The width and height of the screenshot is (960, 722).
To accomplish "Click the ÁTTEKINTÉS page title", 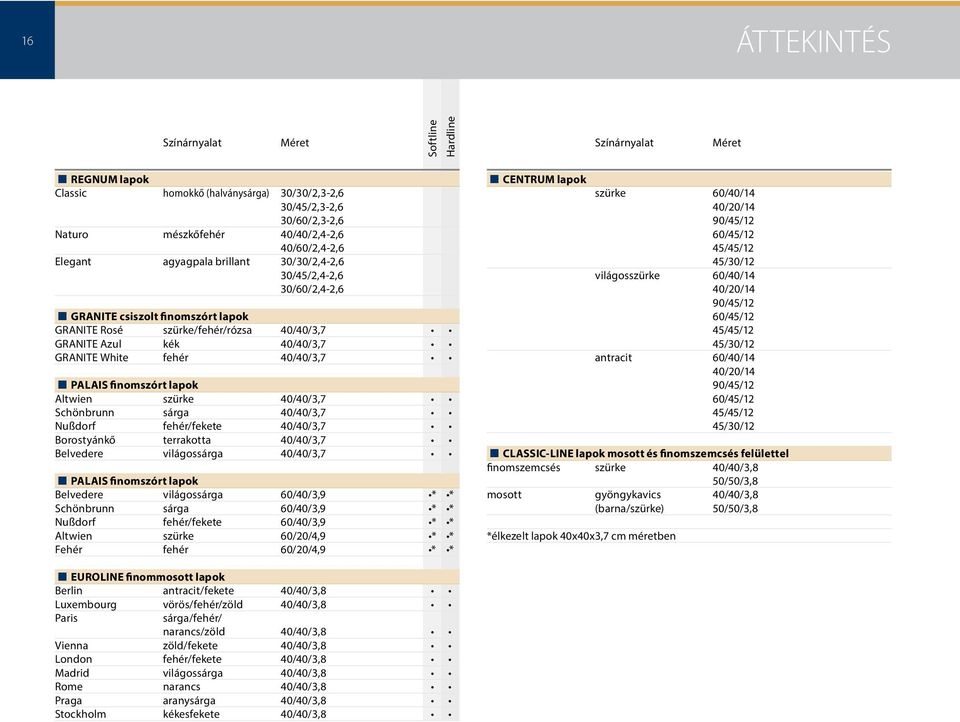I will tap(813, 42).
